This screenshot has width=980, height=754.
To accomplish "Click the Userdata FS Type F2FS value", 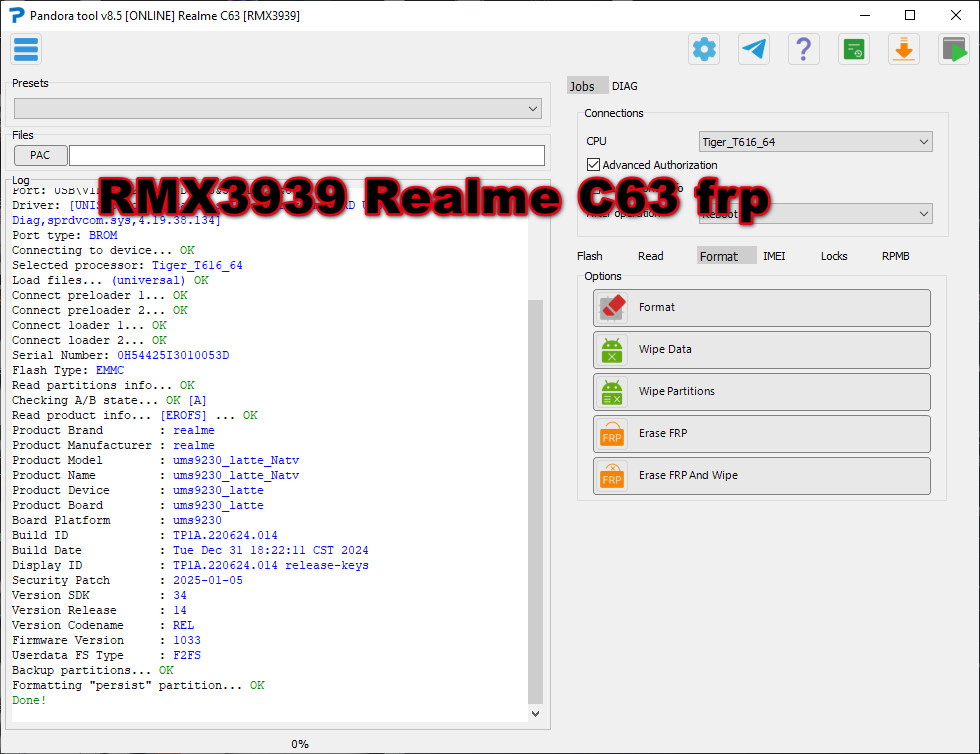I will [187, 655].
